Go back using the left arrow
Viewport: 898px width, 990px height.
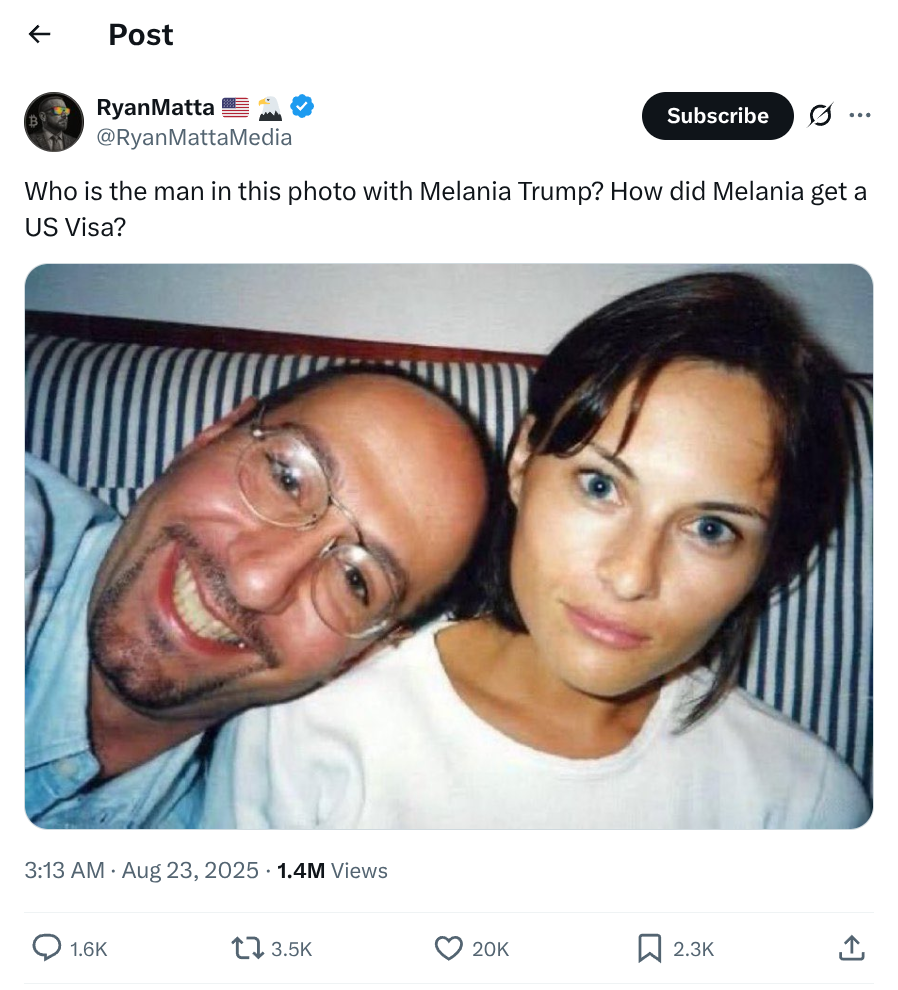39,34
